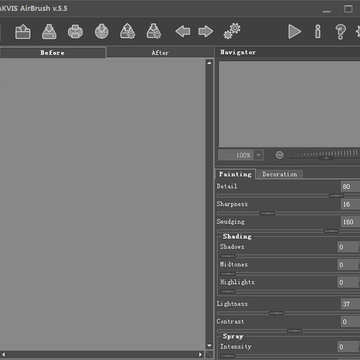The width and height of the screenshot is (360, 360).
Task: Click the vertical scrollbar up arrow
Action: [x=209, y=63]
